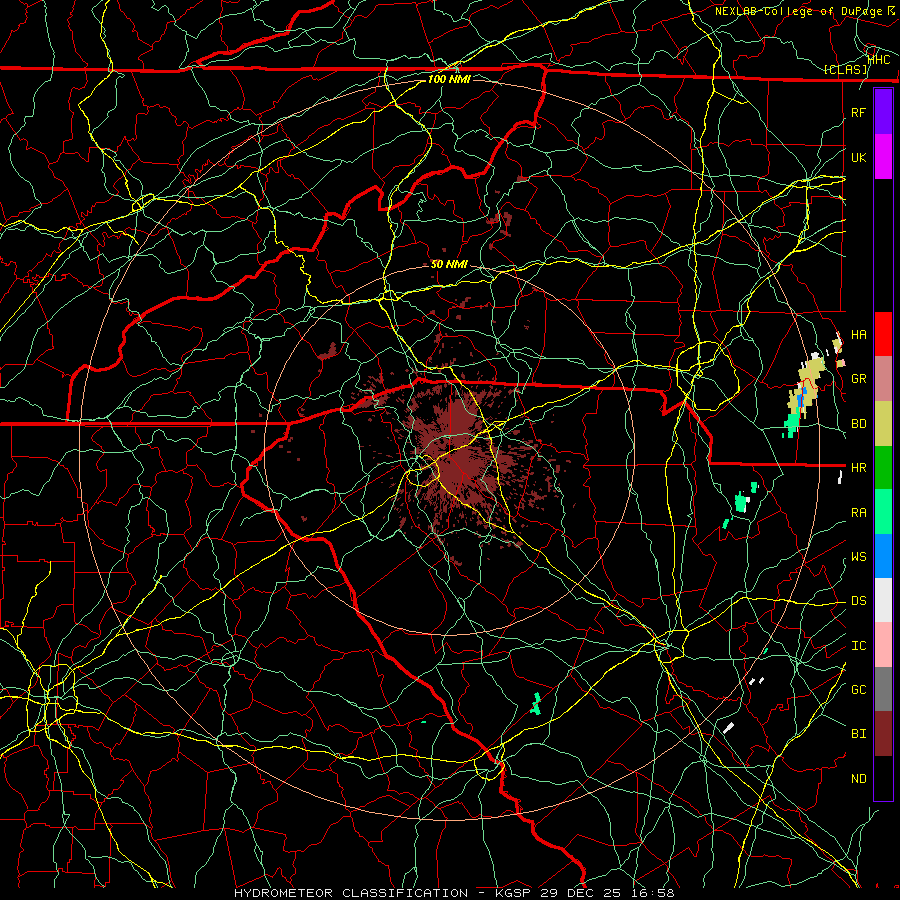The image size is (900, 900).
Task: Click the DS legend label
Action: (858, 601)
